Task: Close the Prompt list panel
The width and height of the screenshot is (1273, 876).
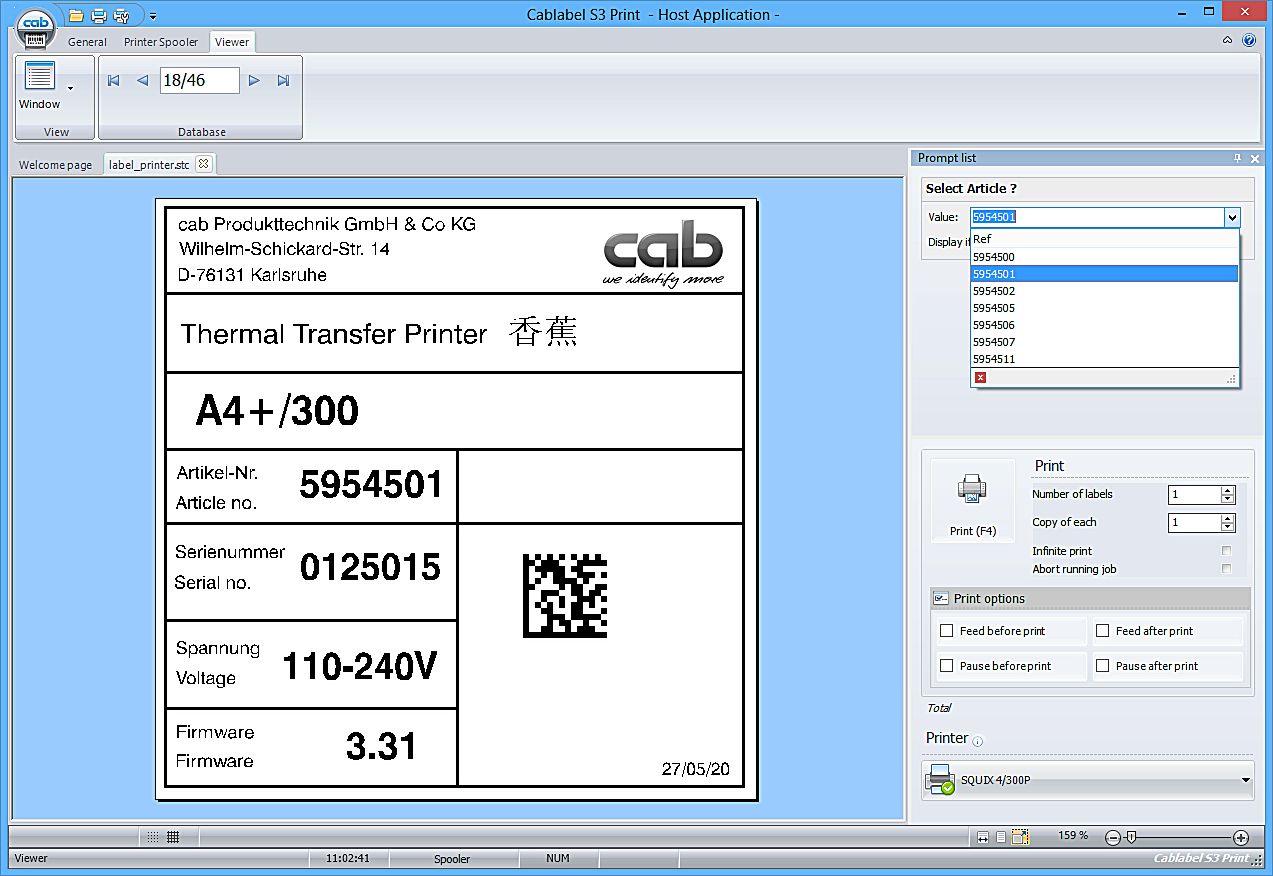Action: coord(1255,158)
